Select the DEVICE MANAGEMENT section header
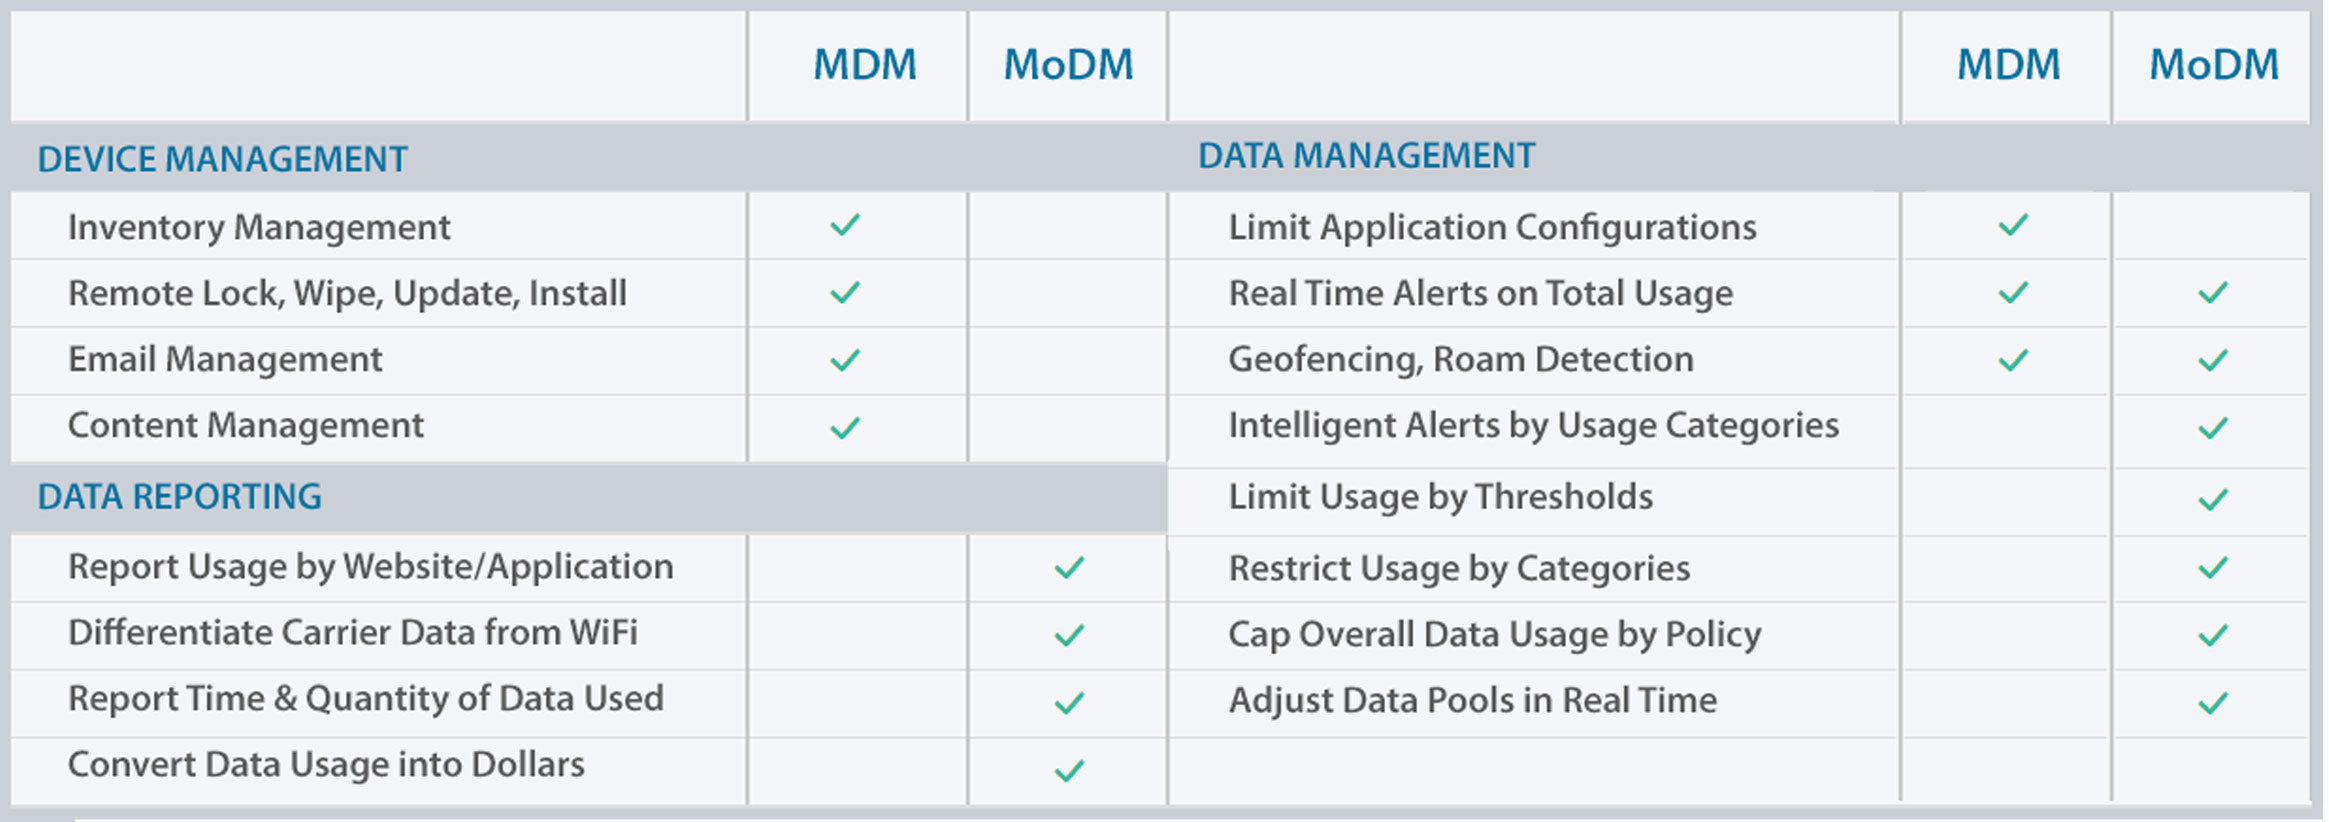 point(222,159)
